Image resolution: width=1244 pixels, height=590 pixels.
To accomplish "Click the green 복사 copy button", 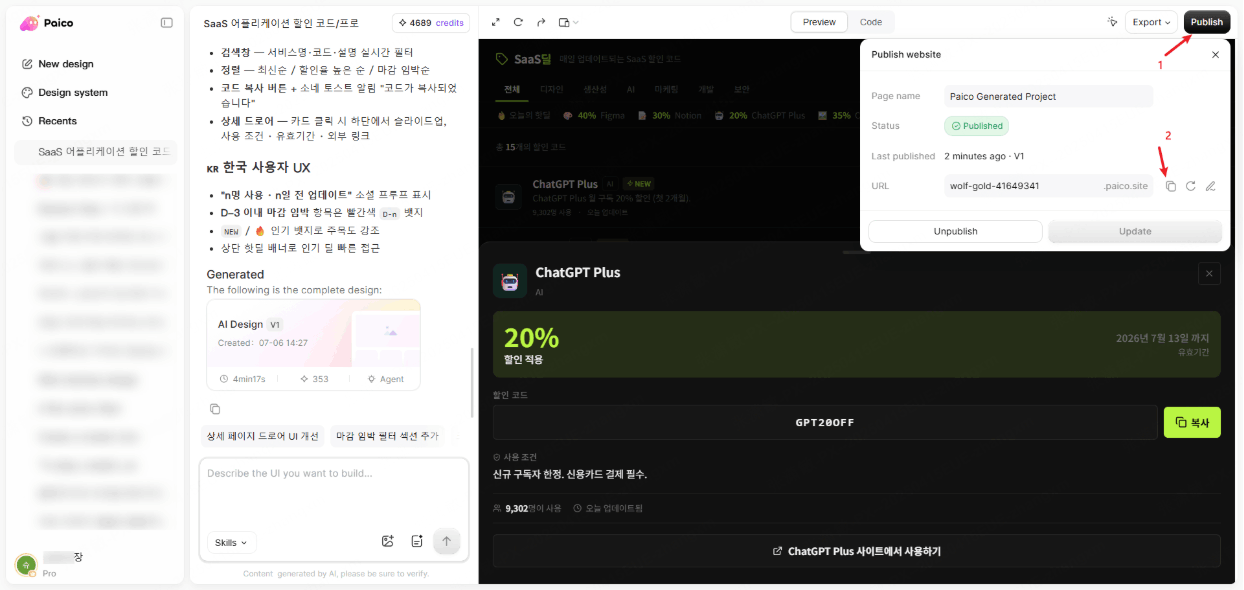I will [1192, 422].
